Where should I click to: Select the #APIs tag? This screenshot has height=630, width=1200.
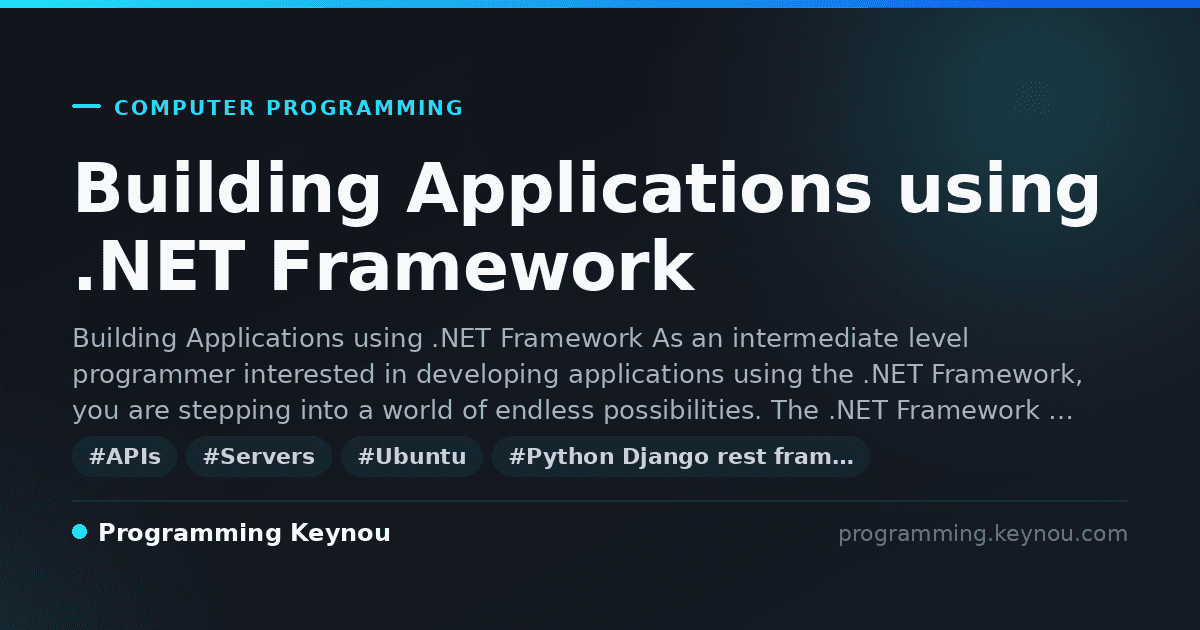tap(124, 457)
